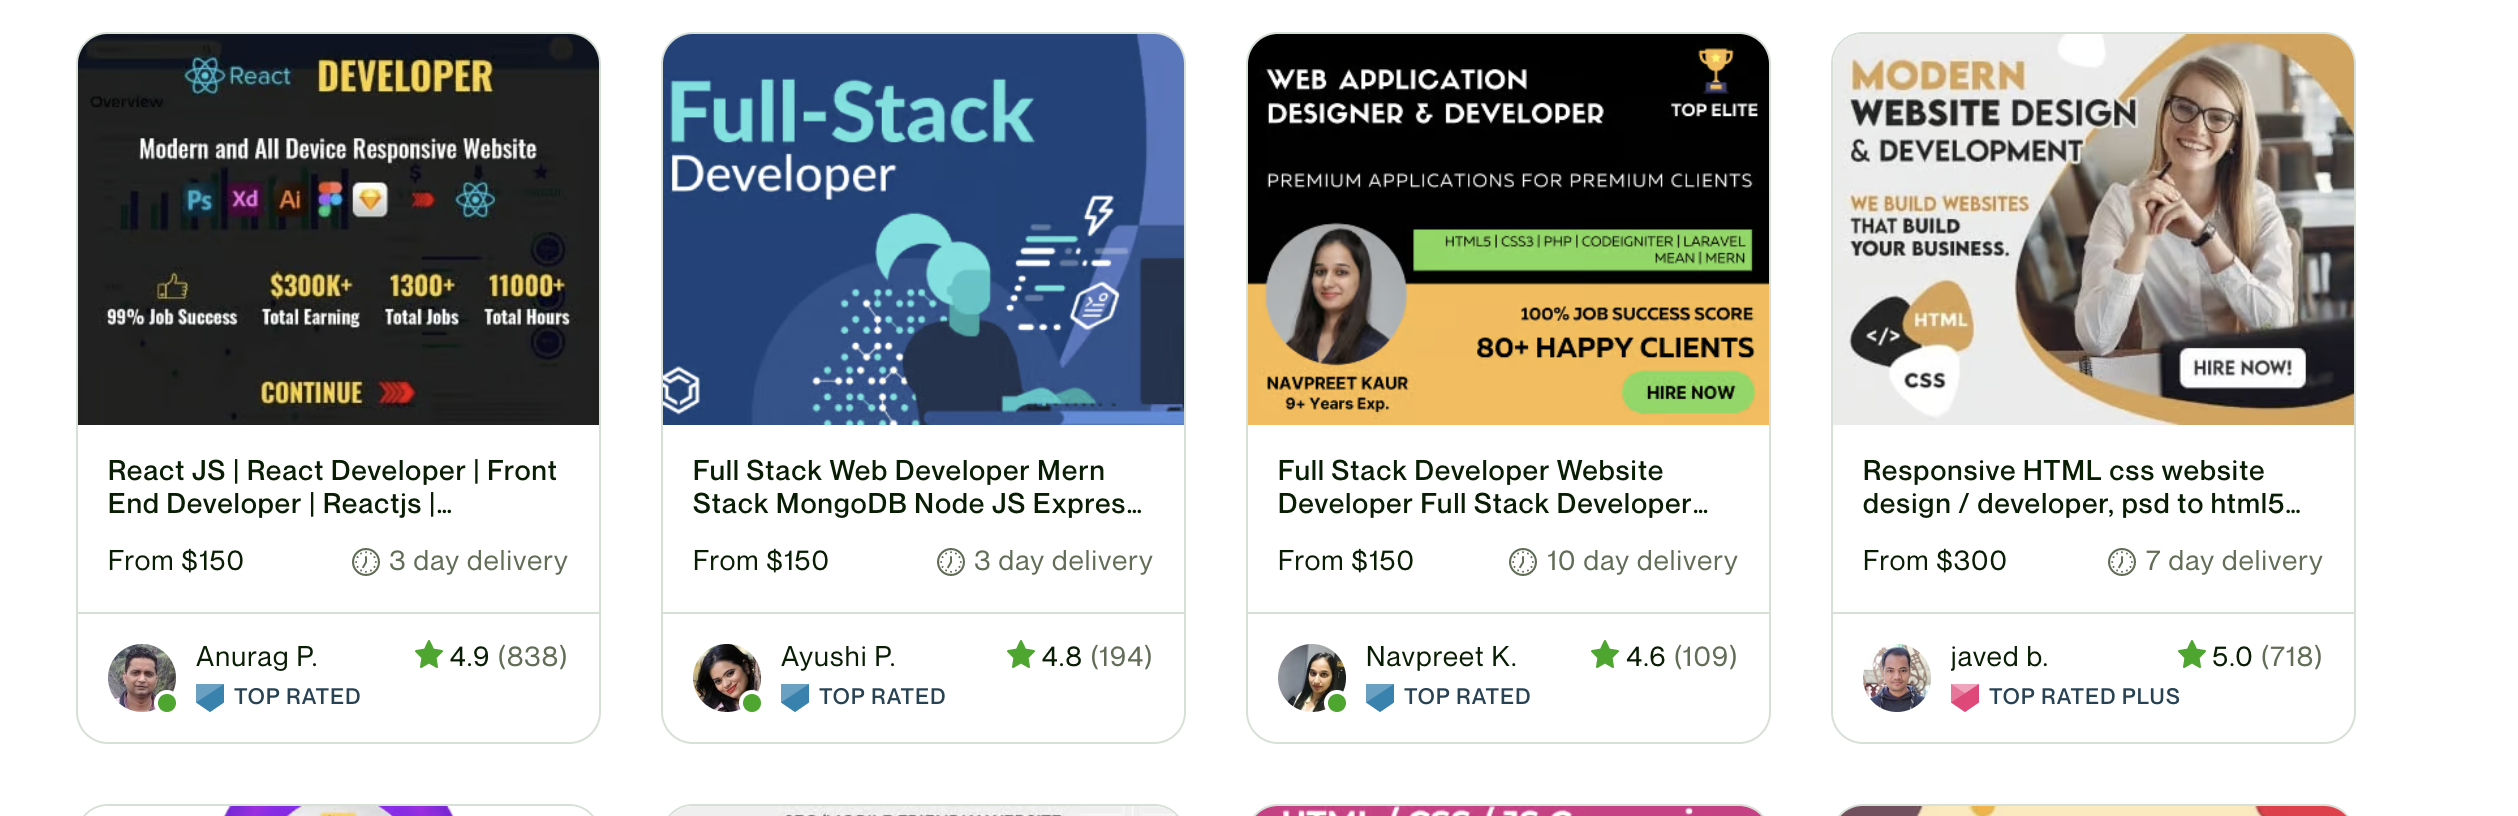Click clock icon next to 7 day delivery

coord(2121,562)
